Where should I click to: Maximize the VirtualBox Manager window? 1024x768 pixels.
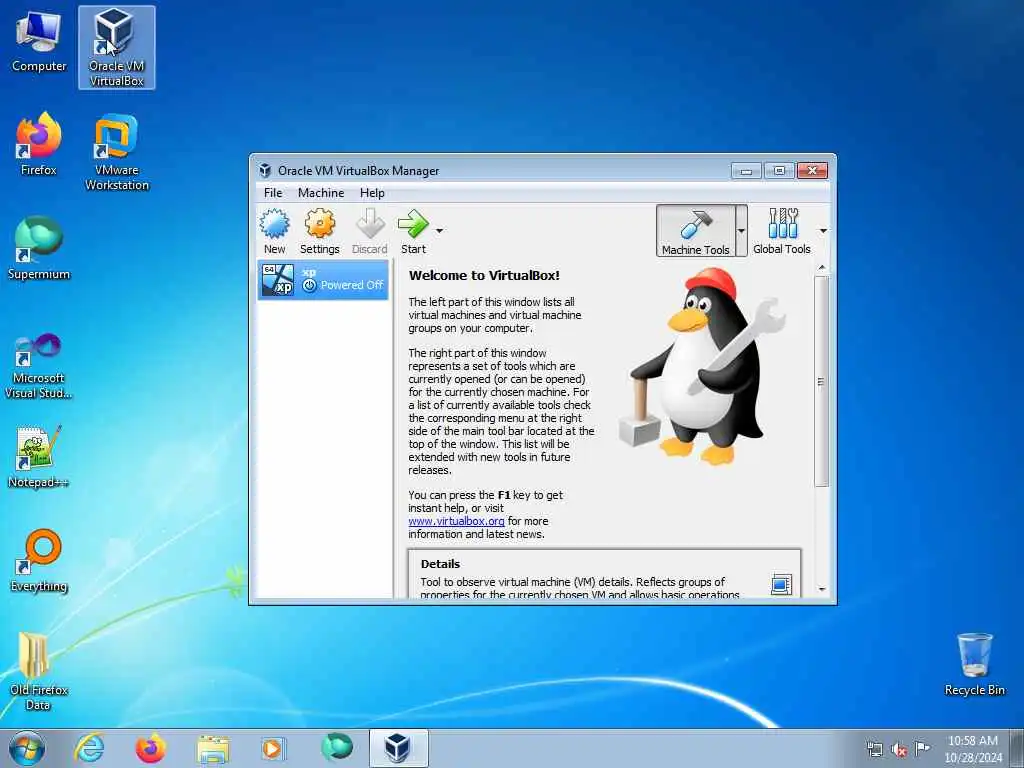[779, 170]
